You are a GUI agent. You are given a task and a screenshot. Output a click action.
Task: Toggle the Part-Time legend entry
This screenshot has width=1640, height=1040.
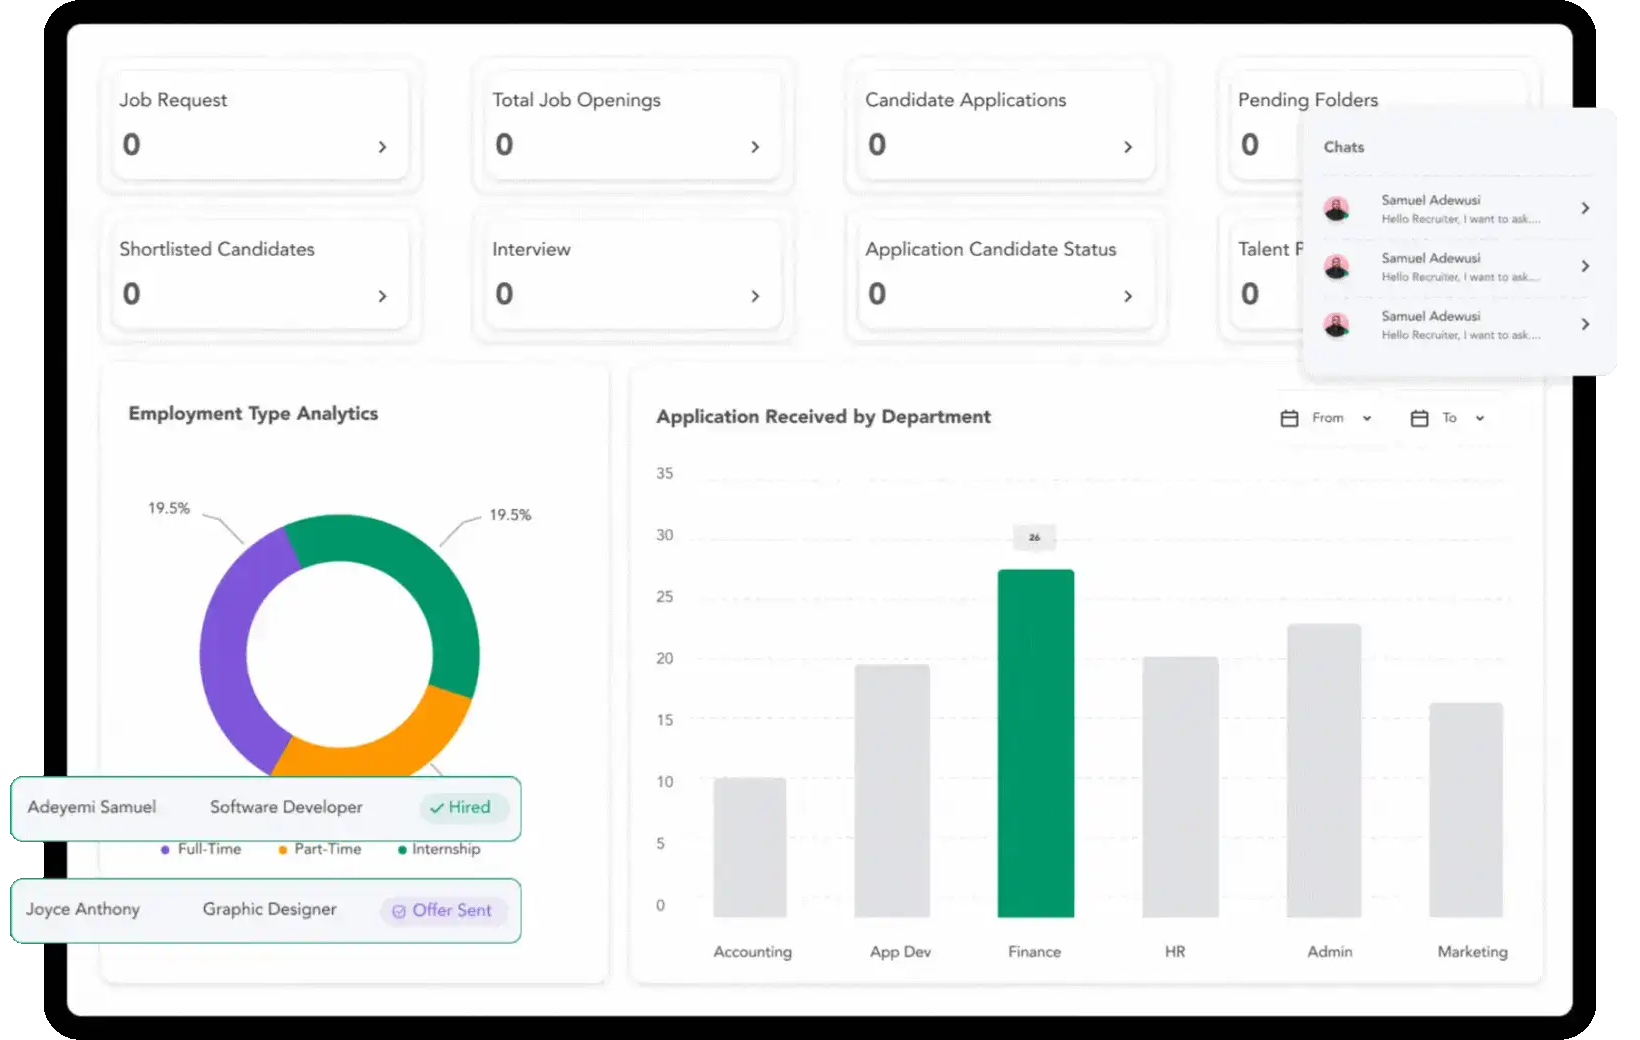(319, 849)
